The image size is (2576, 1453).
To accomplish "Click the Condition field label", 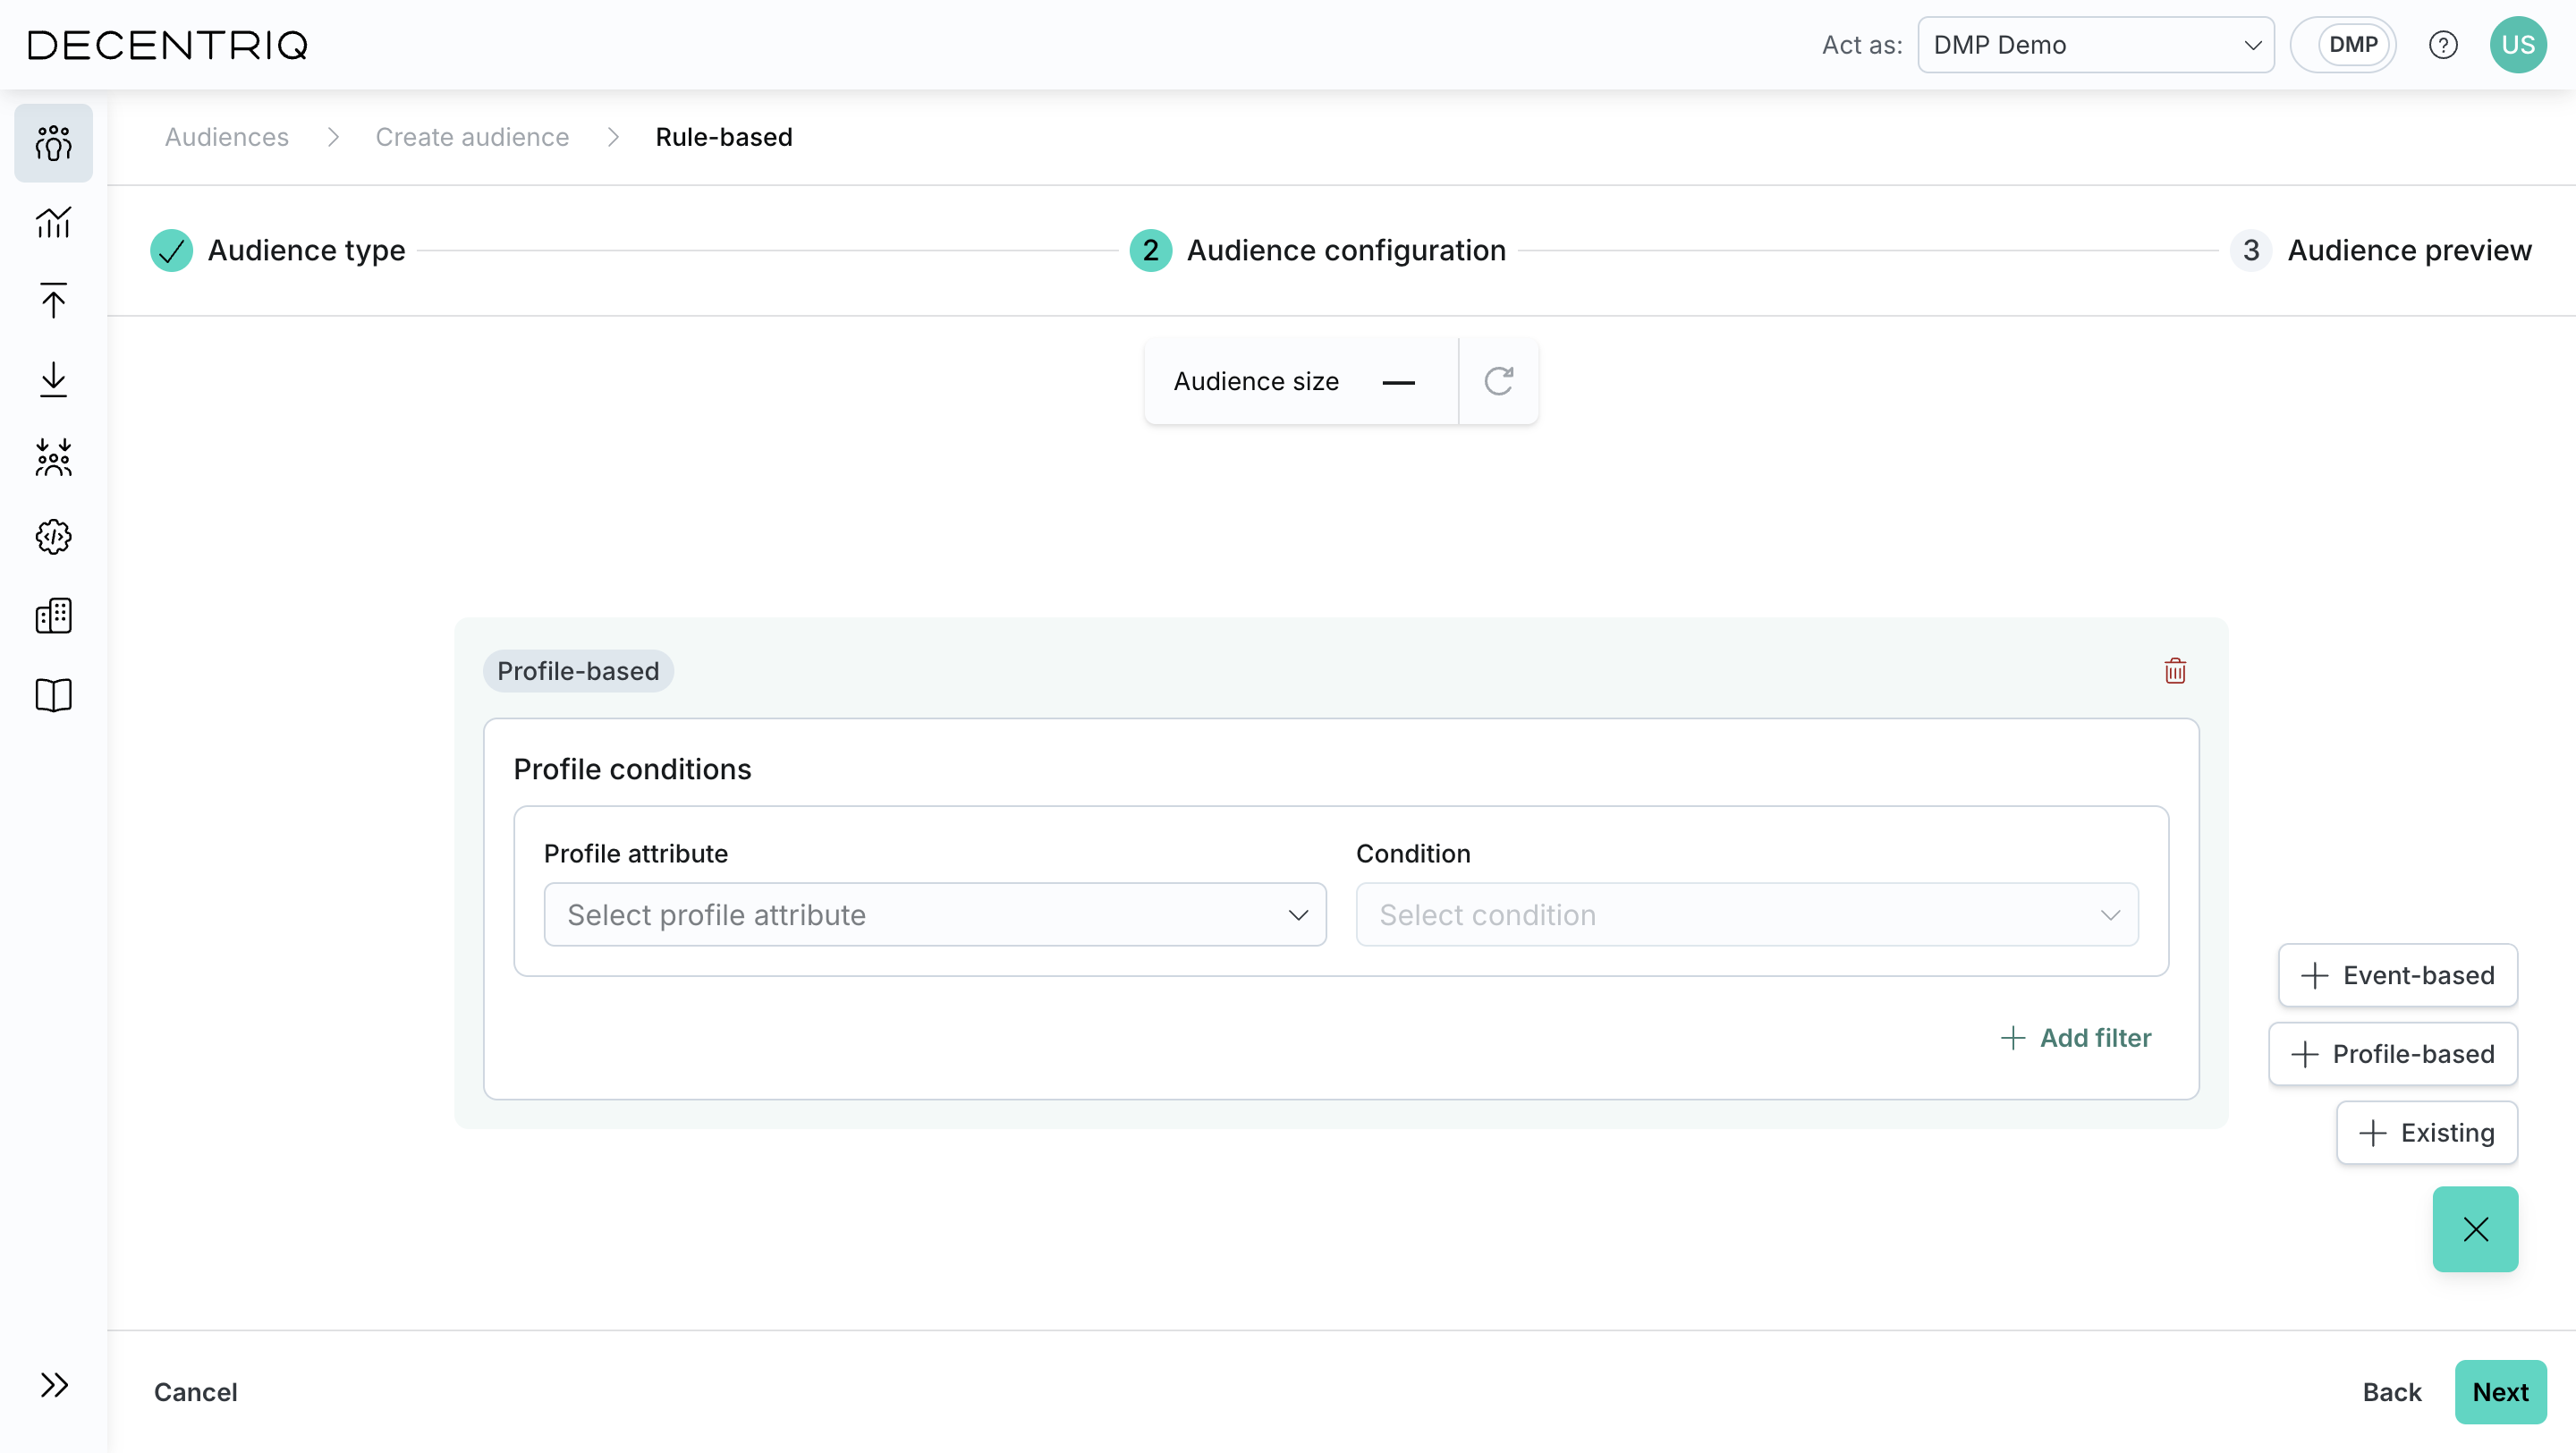I will coord(1413,853).
